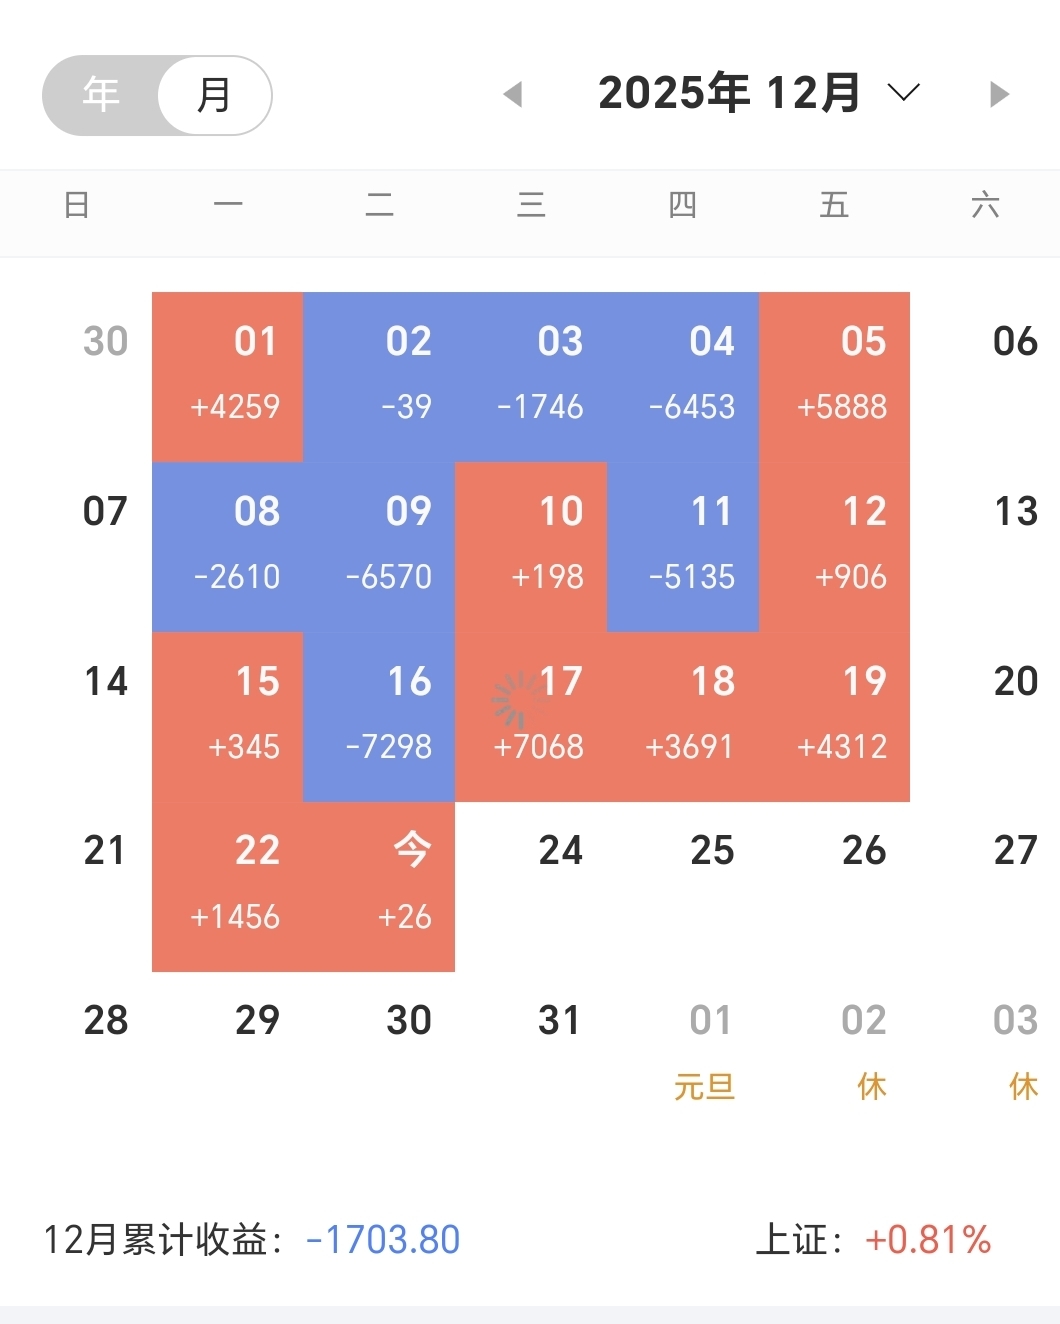Tap December 05 cell showing +5888
The height and width of the screenshot is (1324, 1060).
835,376
